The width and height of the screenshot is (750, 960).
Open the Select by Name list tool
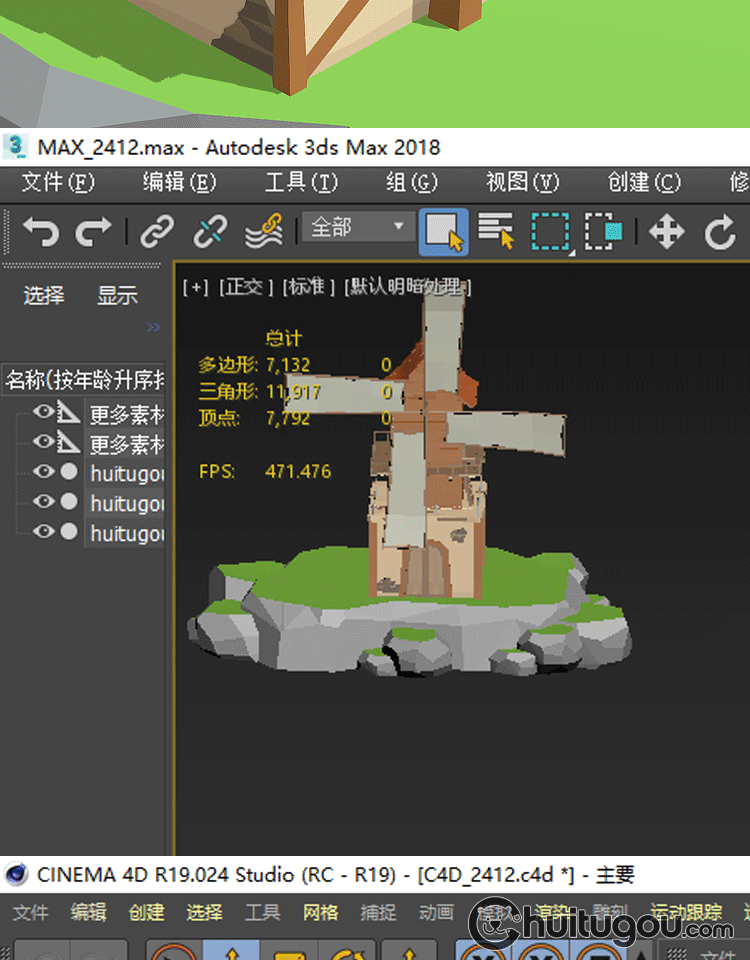496,231
